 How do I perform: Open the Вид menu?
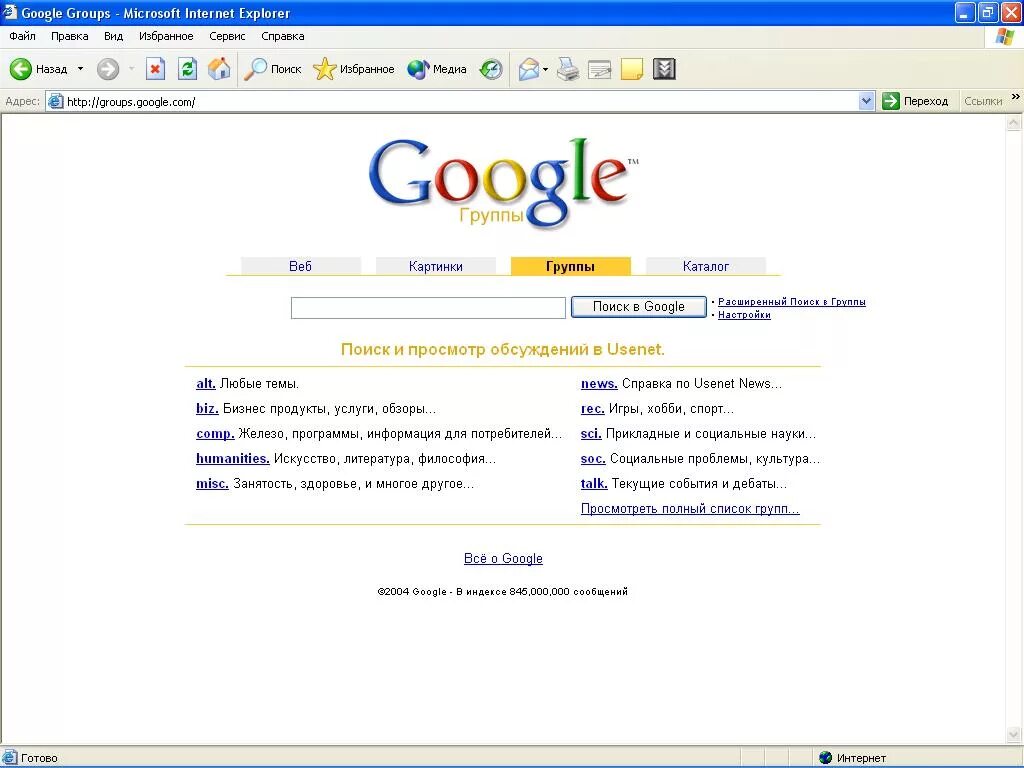(x=114, y=36)
